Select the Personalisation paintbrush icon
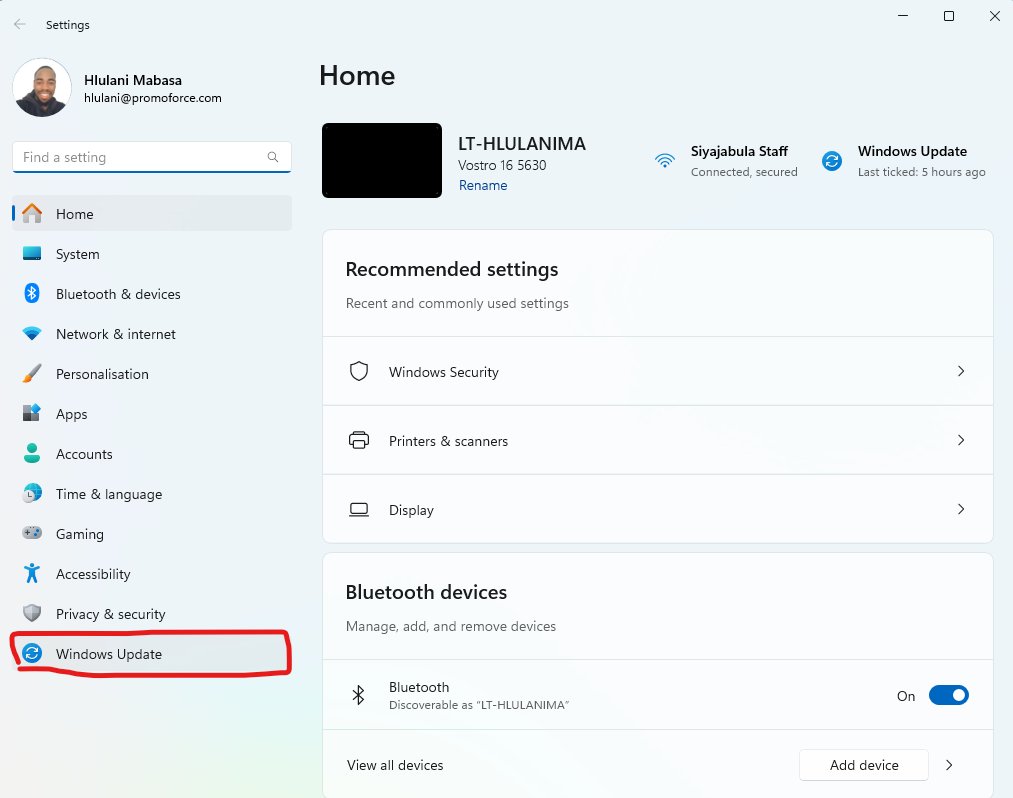This screenshot has width=1013, height=798. coord(32,373)
